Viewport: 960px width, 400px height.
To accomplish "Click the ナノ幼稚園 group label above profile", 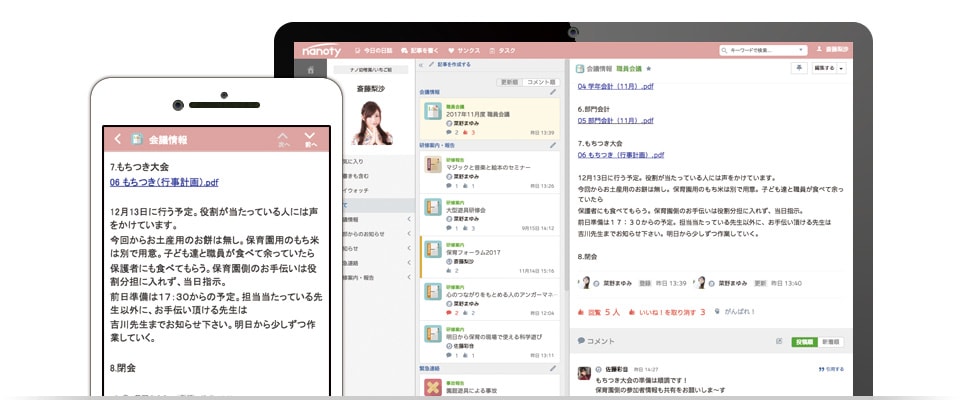I will [372, 70].
